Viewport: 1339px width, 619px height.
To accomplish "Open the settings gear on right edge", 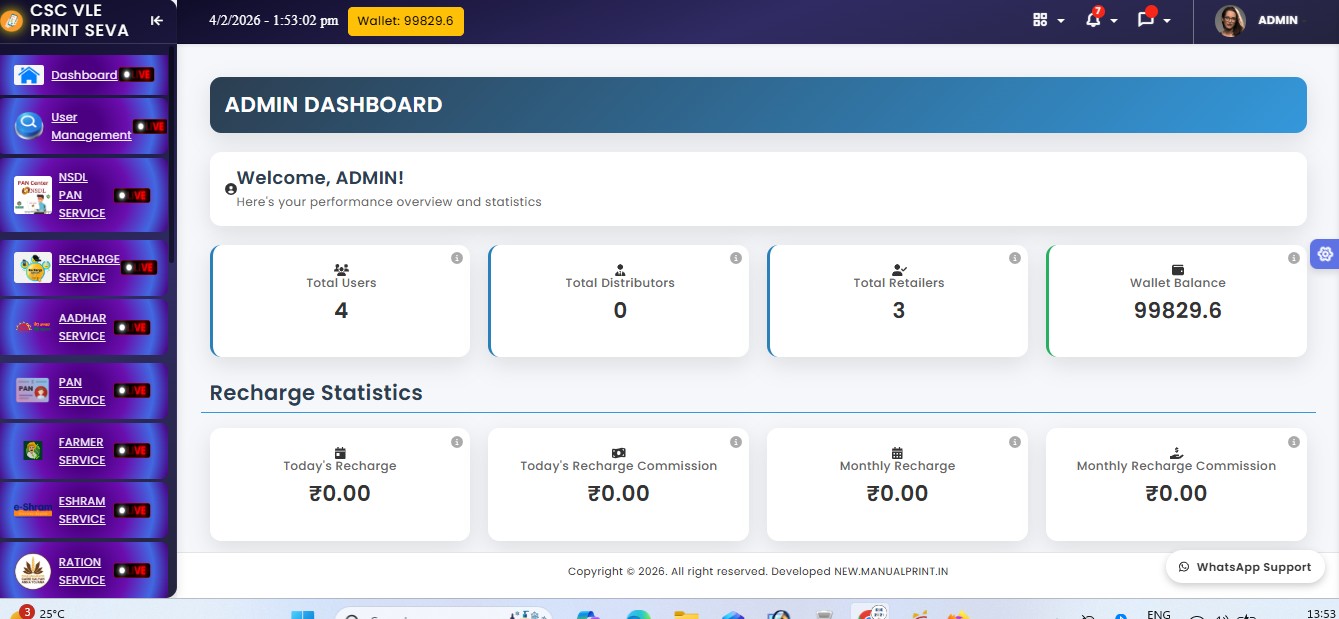I will pyautogui.click(x=1325, y=254).
